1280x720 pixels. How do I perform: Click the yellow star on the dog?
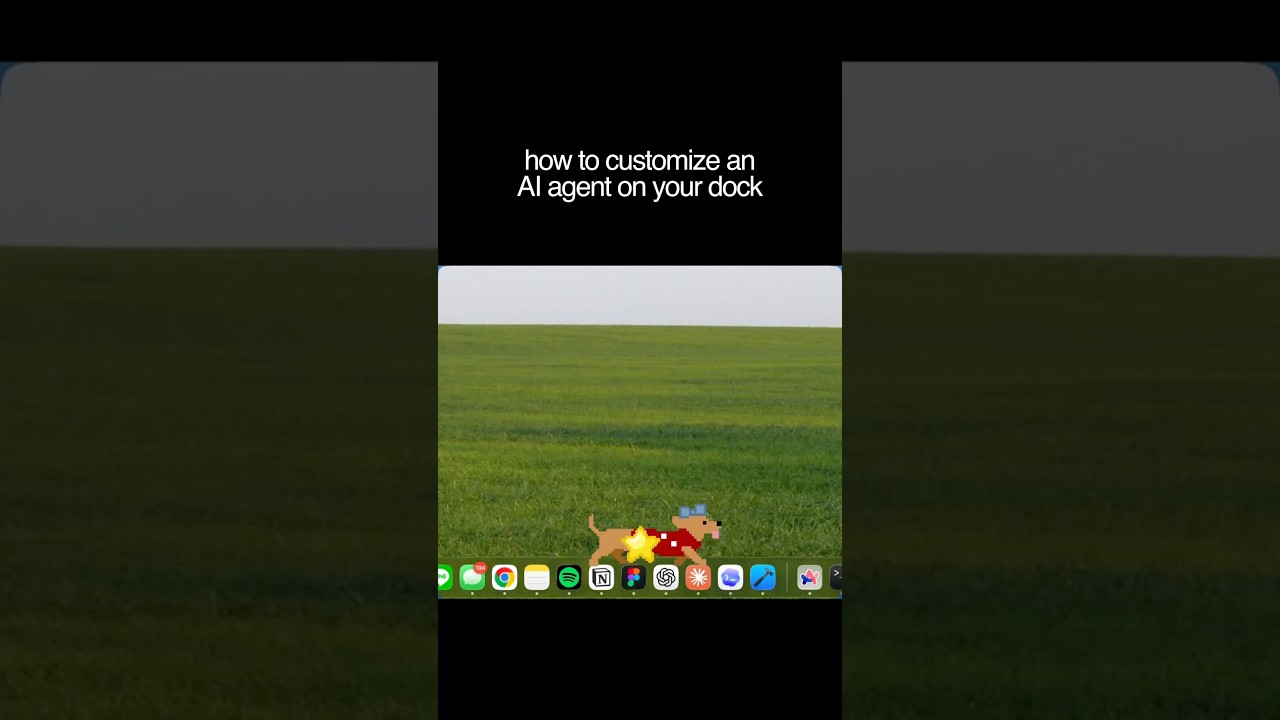pos(640,544)
